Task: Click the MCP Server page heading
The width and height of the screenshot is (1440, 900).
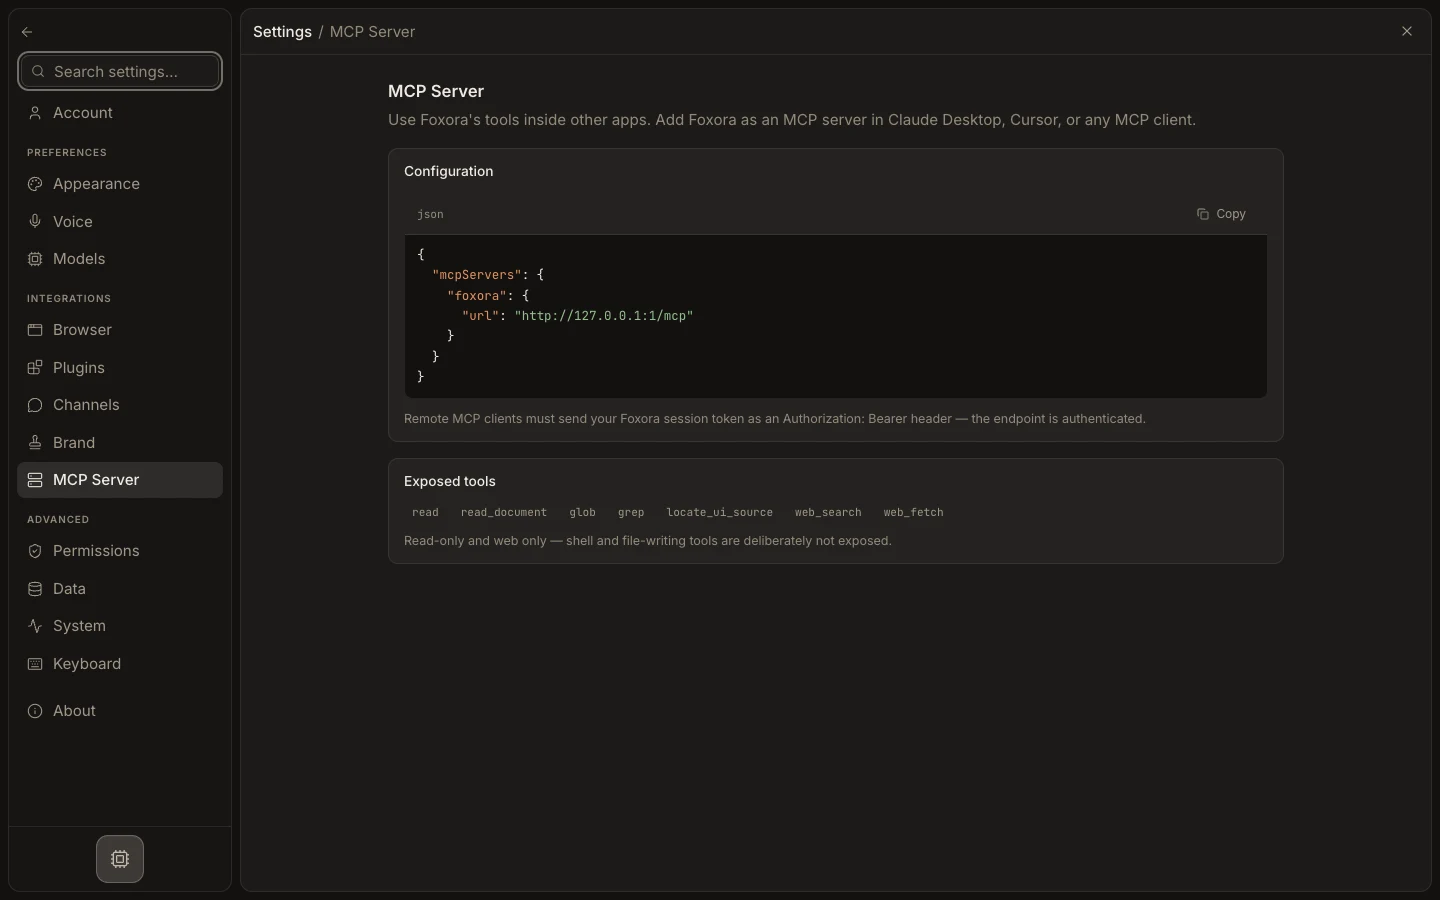Action: tap(436, 91)
